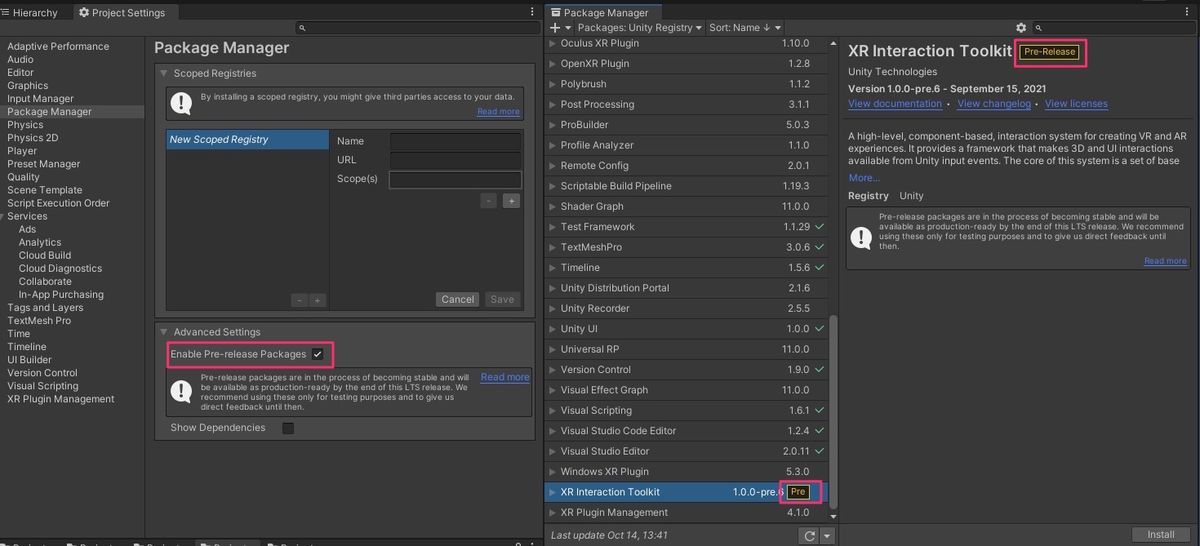Select Visual Effect Graph package row
Viewport: 1200px width, 546px height.
[686, 390]
